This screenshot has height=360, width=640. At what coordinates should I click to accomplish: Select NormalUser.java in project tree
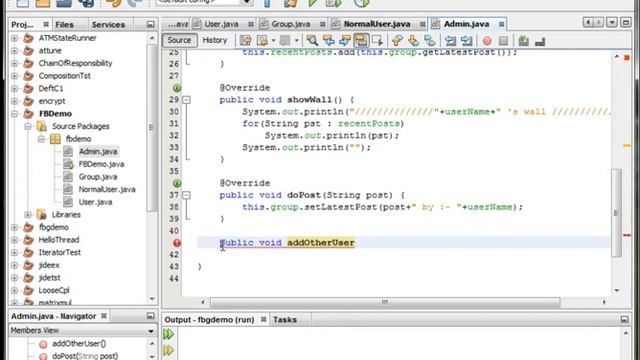(107, 189)
